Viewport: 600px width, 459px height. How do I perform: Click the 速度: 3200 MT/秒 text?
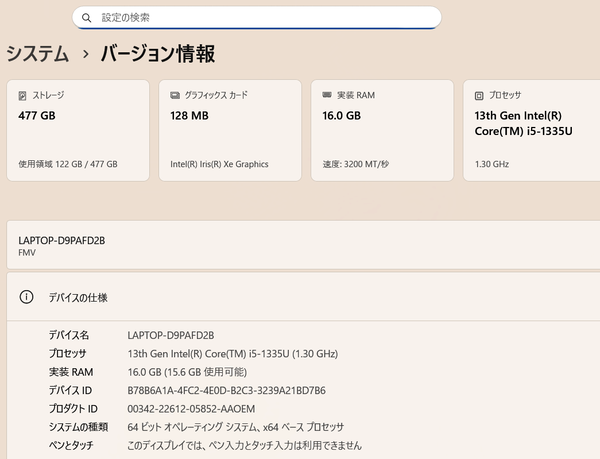coord(355,164)
